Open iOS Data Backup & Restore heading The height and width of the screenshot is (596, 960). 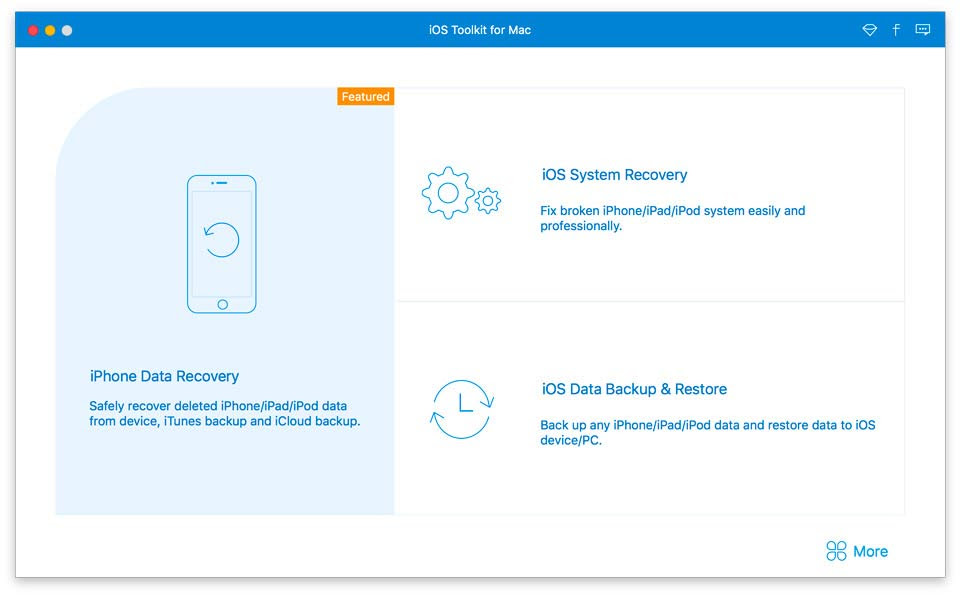tap(634, 389)
